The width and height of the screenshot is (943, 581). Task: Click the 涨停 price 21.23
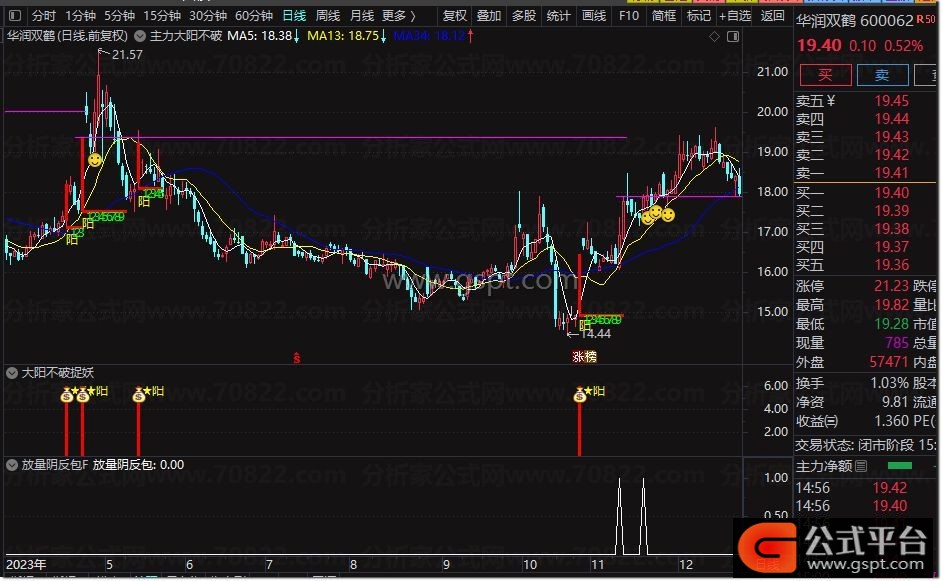(891, 286)
